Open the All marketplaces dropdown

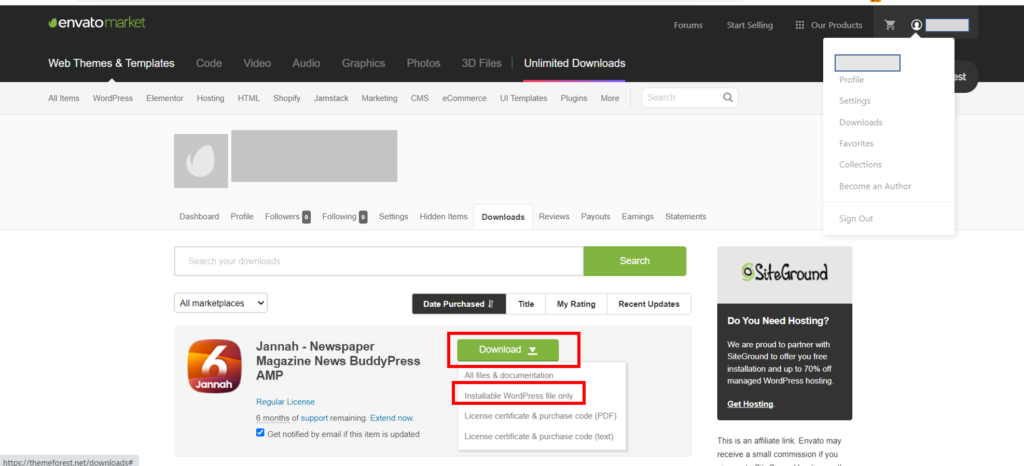point(221,303)
